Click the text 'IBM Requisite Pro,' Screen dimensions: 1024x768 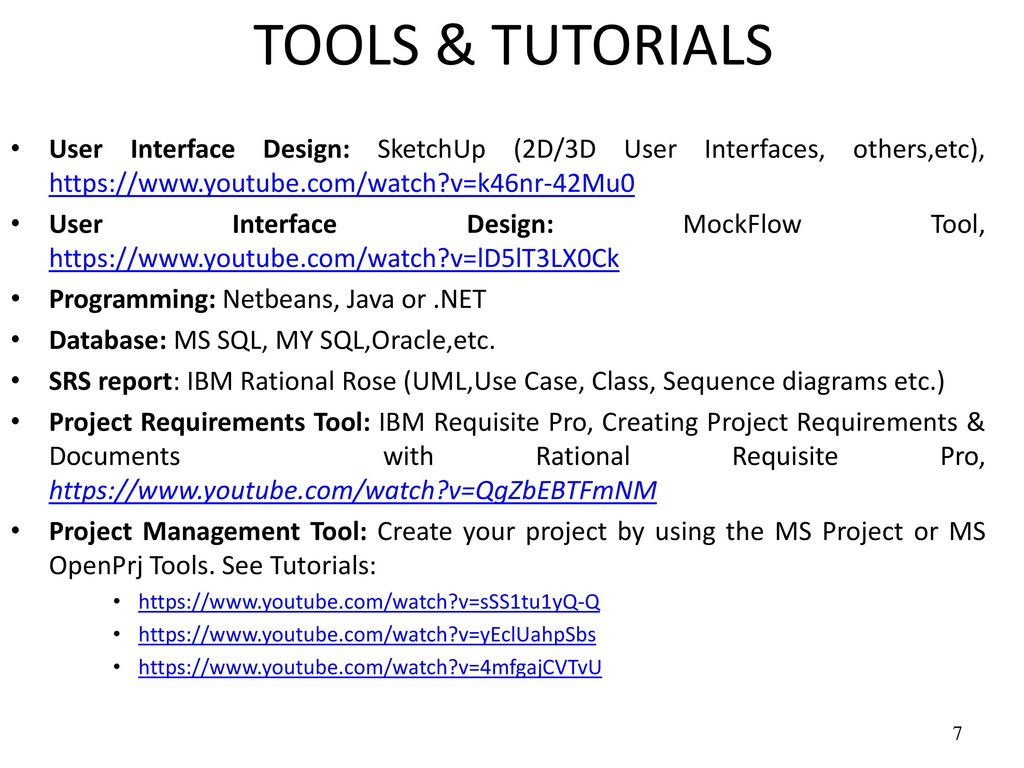[x=486, y=423]
